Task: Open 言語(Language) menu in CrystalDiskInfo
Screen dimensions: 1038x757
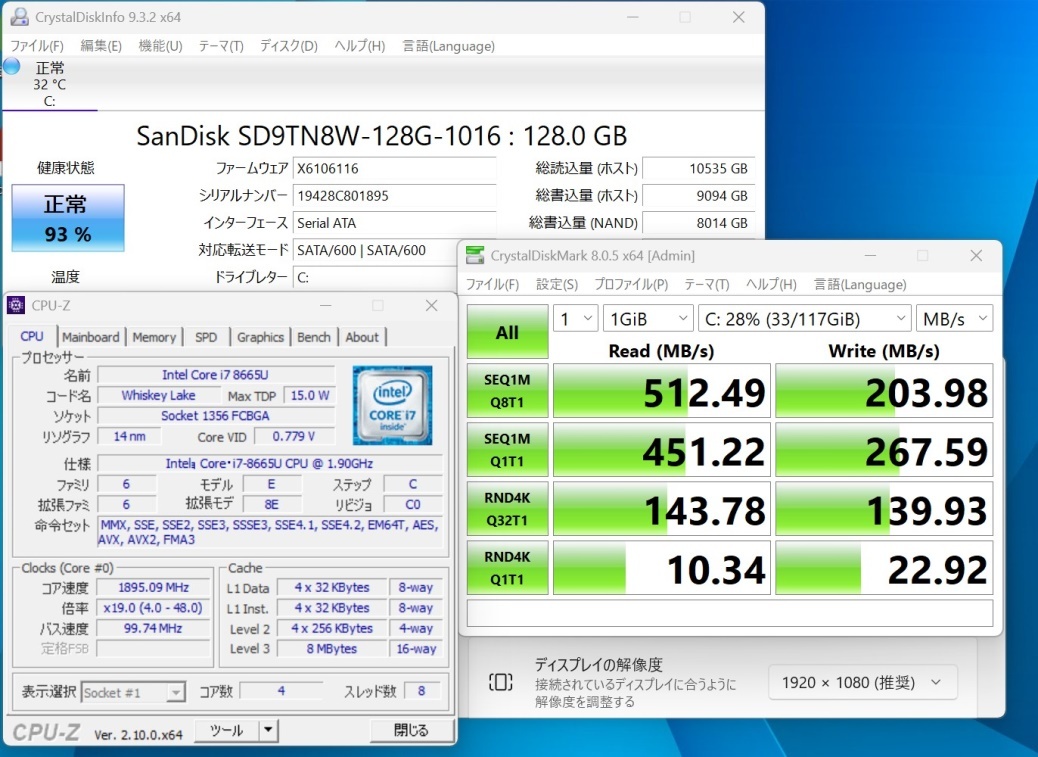Action: tap(448, 46)
